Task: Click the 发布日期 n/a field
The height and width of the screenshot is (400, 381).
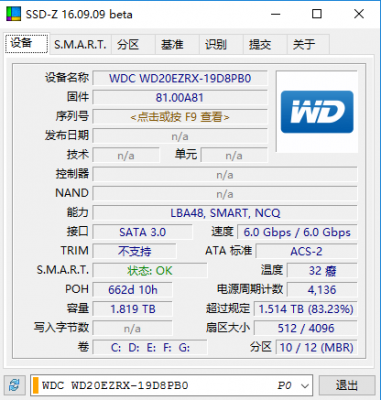Action: [x=180, y=136]
